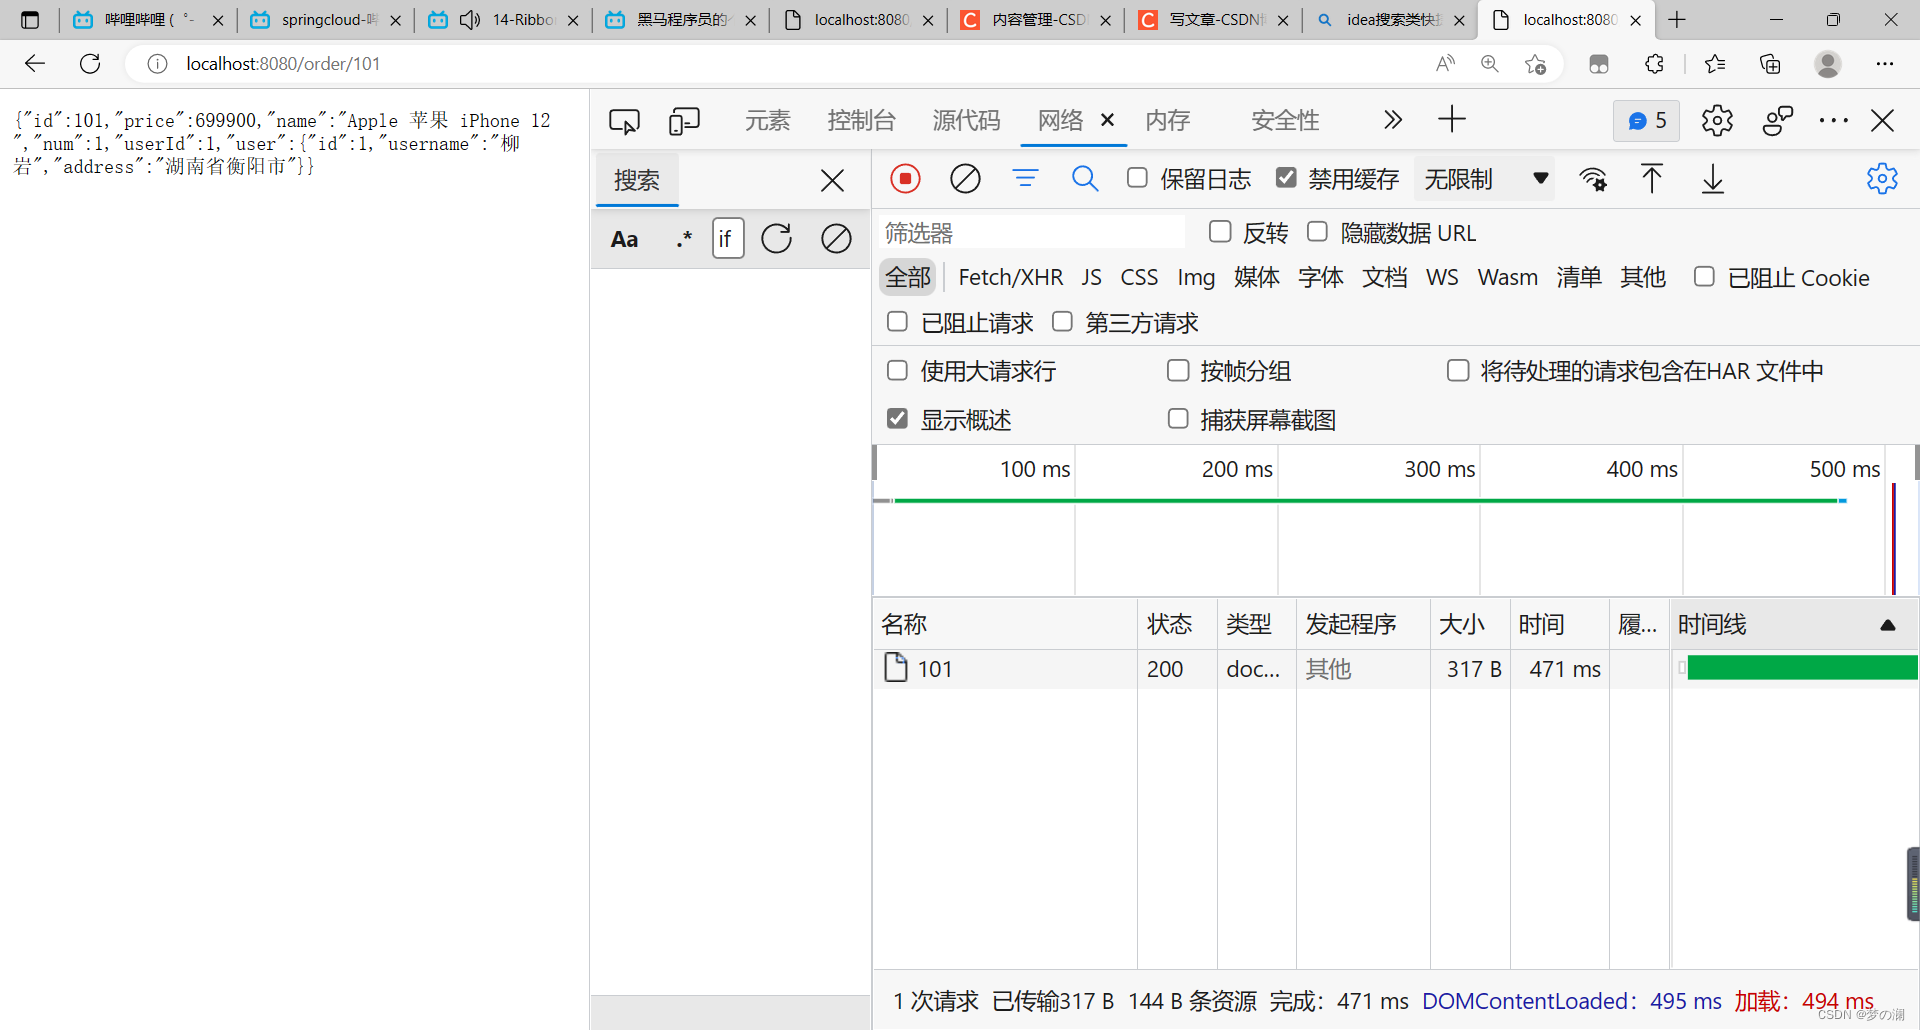The height and width of the screenshot is (1030, 1920).
Task: Filter requests by WS type
Action: coord(1442,277)
